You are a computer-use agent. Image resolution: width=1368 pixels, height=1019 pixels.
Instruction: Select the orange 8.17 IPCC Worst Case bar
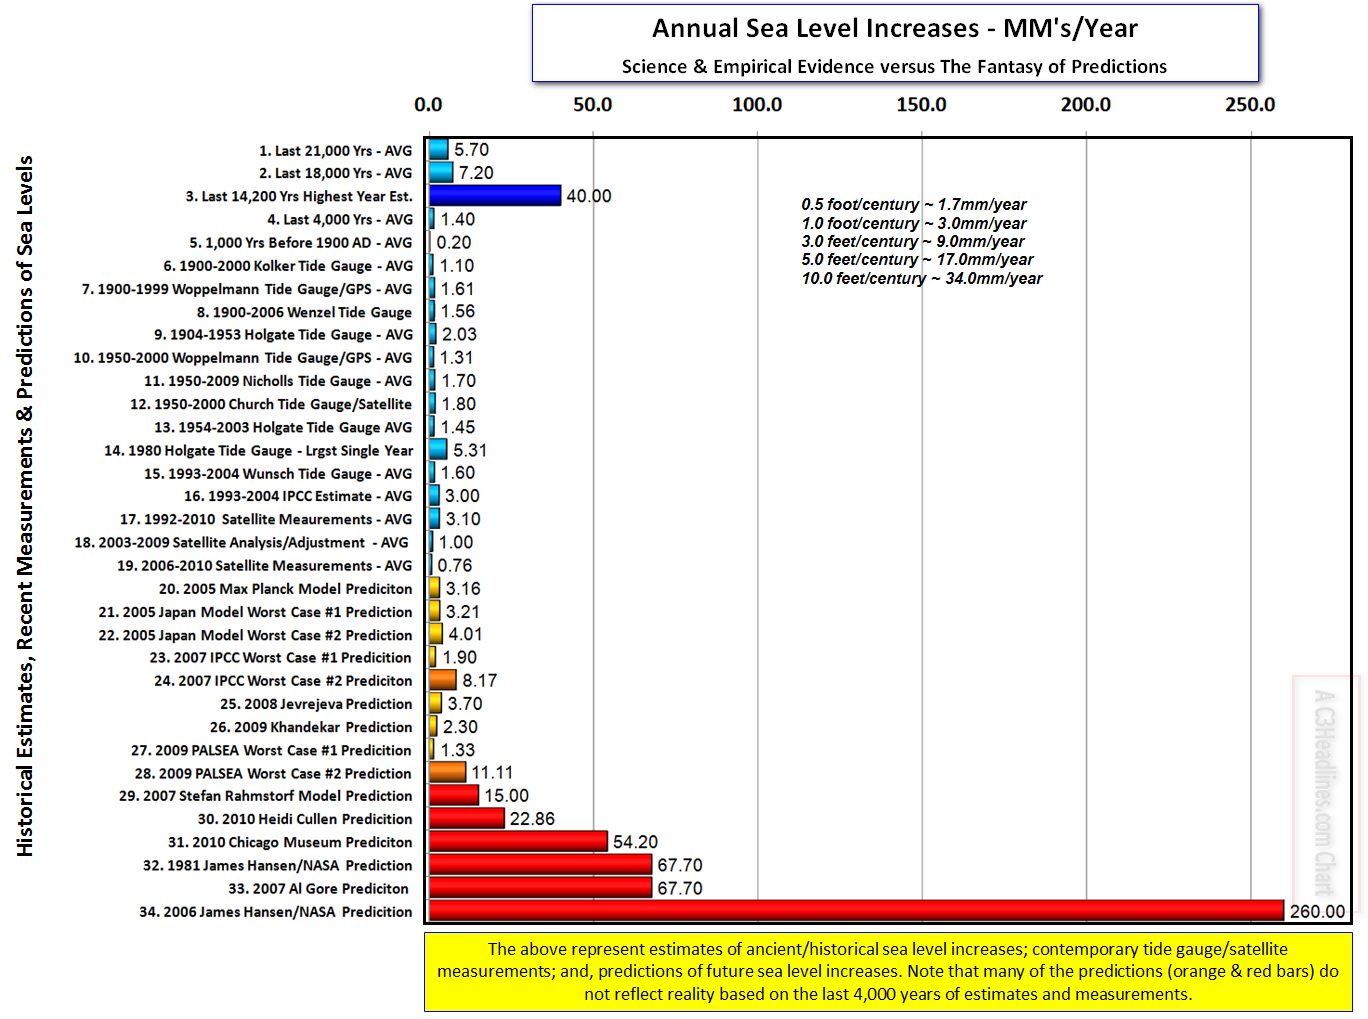[442, 681]
